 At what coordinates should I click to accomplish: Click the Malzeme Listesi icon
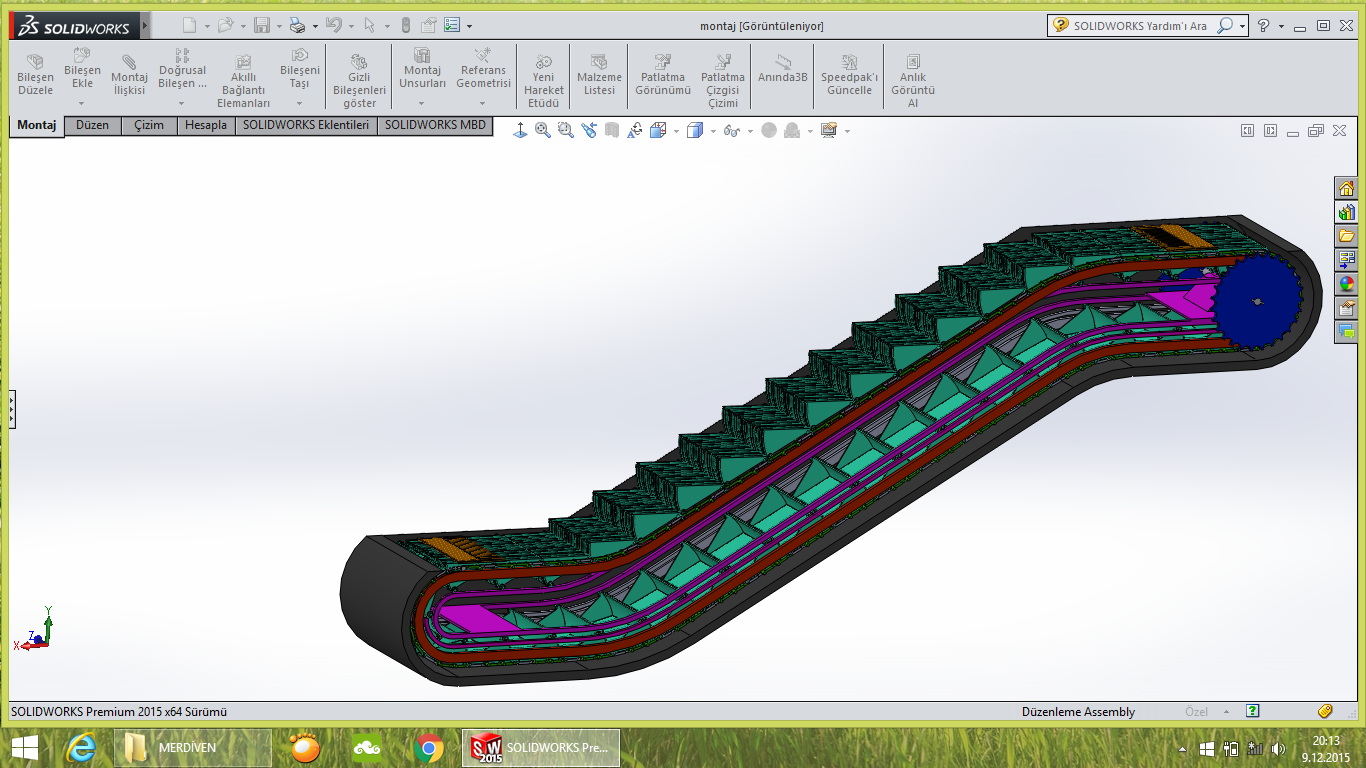click(x=599, y=77)
